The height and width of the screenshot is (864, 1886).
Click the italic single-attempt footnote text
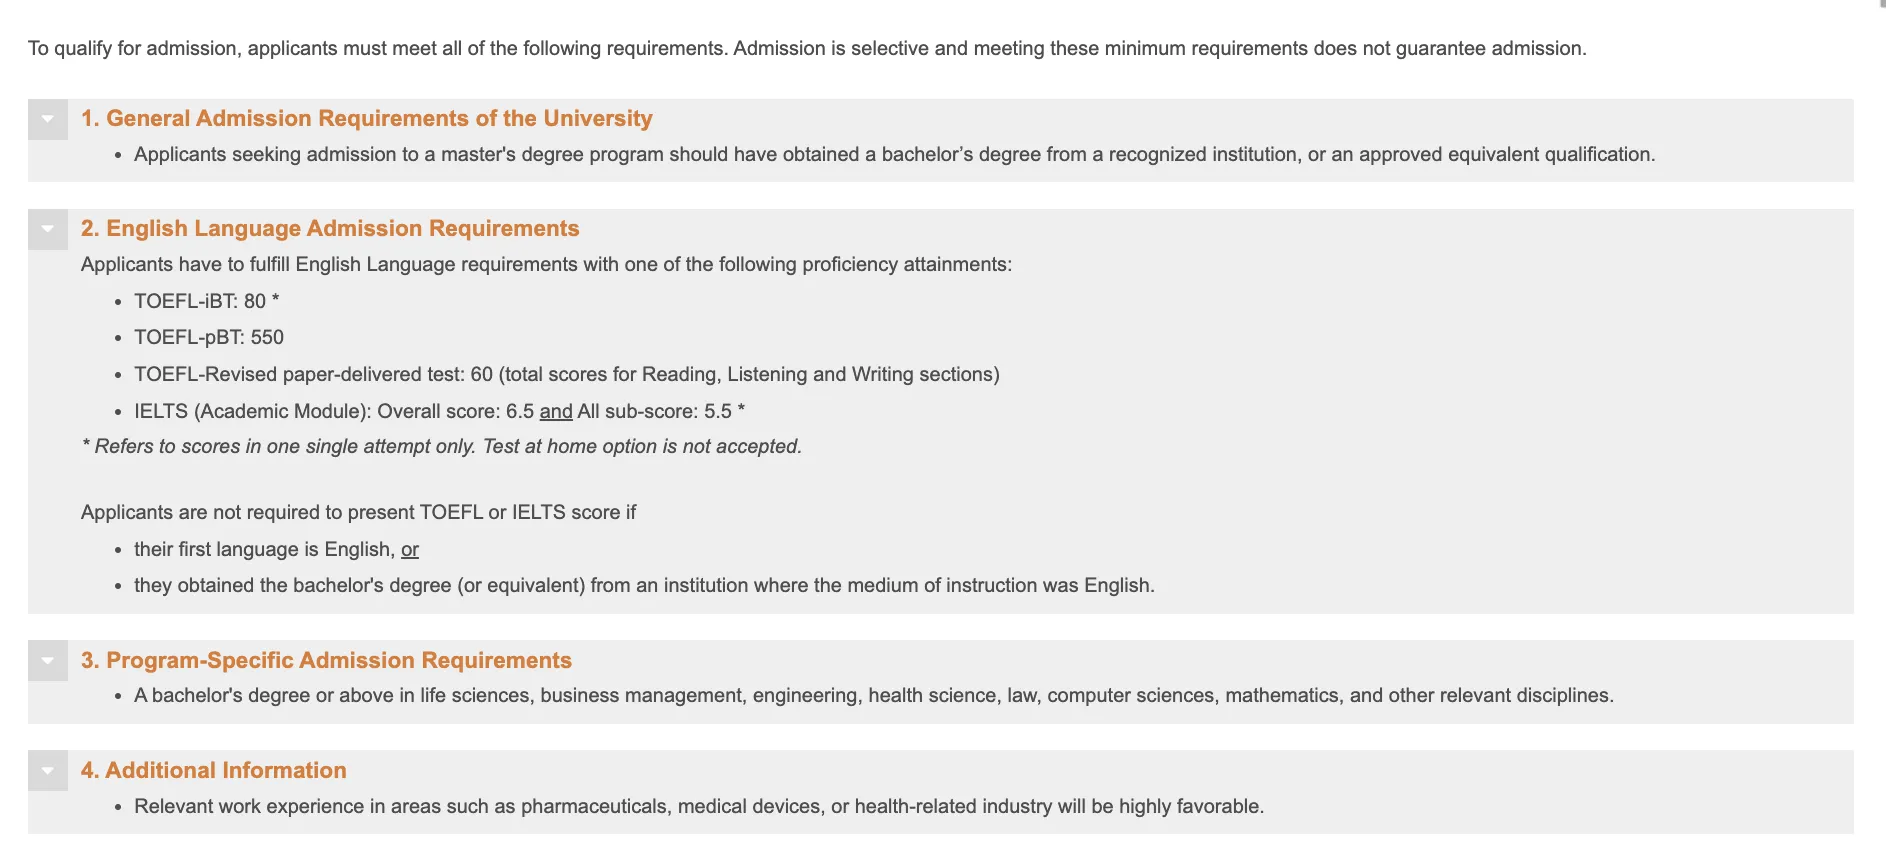coord(441,446)
